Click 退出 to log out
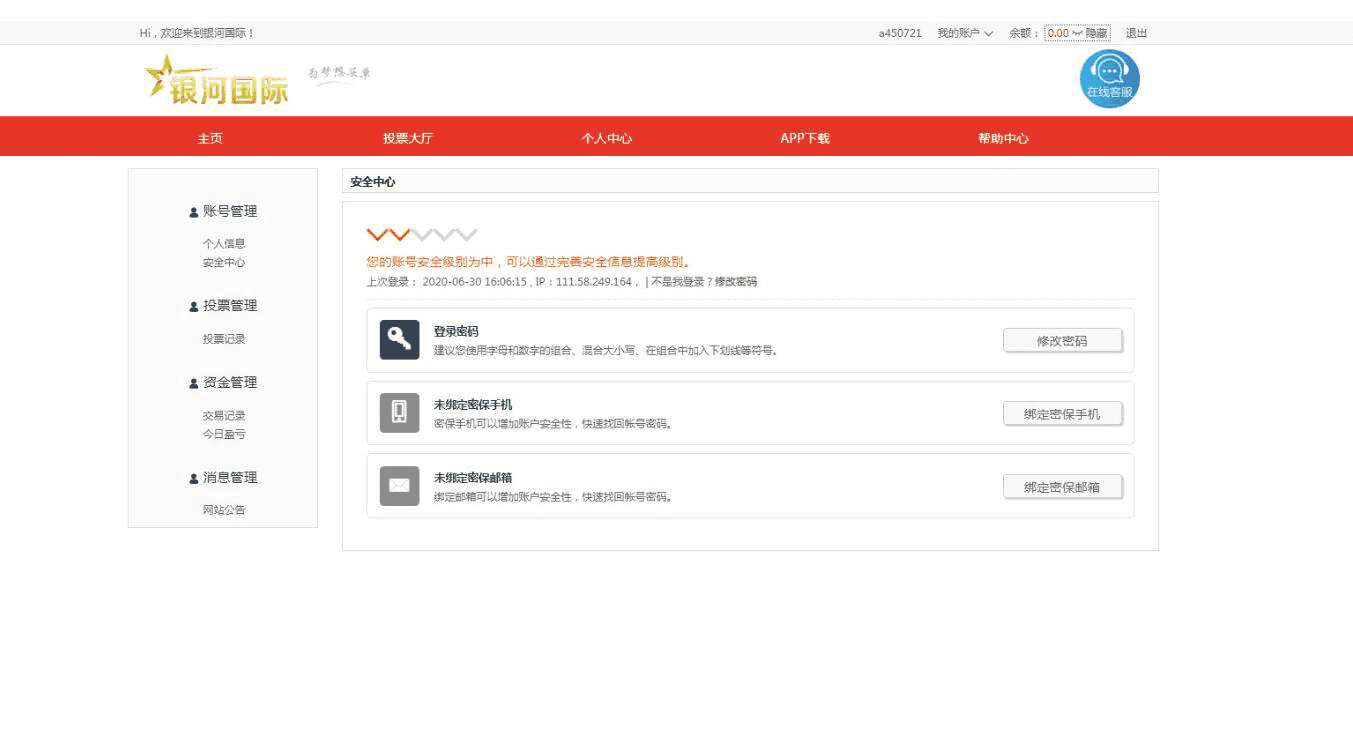Screen dimensions: 1353x742 pos(1136,33)
